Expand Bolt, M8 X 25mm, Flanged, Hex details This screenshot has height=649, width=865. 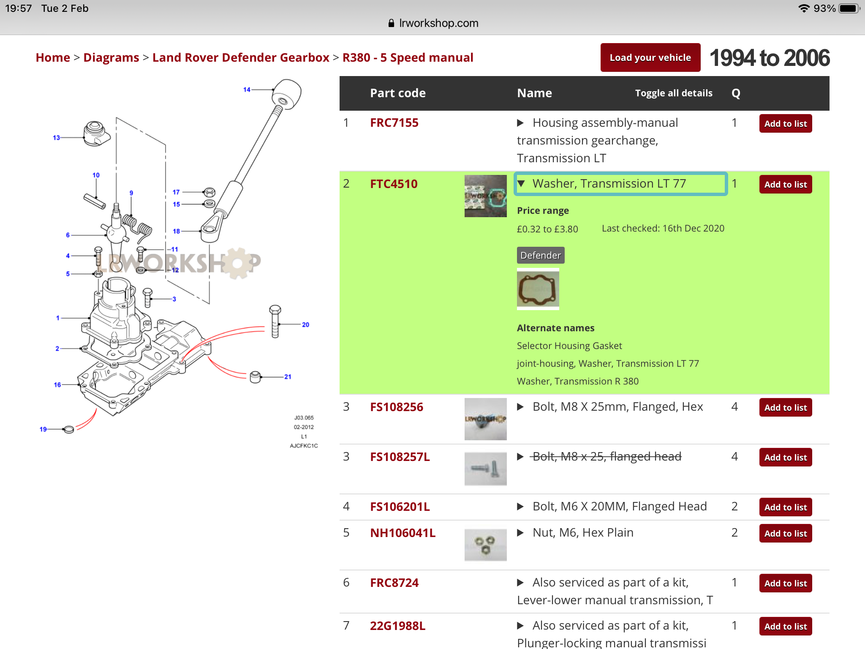coord(520,407)
